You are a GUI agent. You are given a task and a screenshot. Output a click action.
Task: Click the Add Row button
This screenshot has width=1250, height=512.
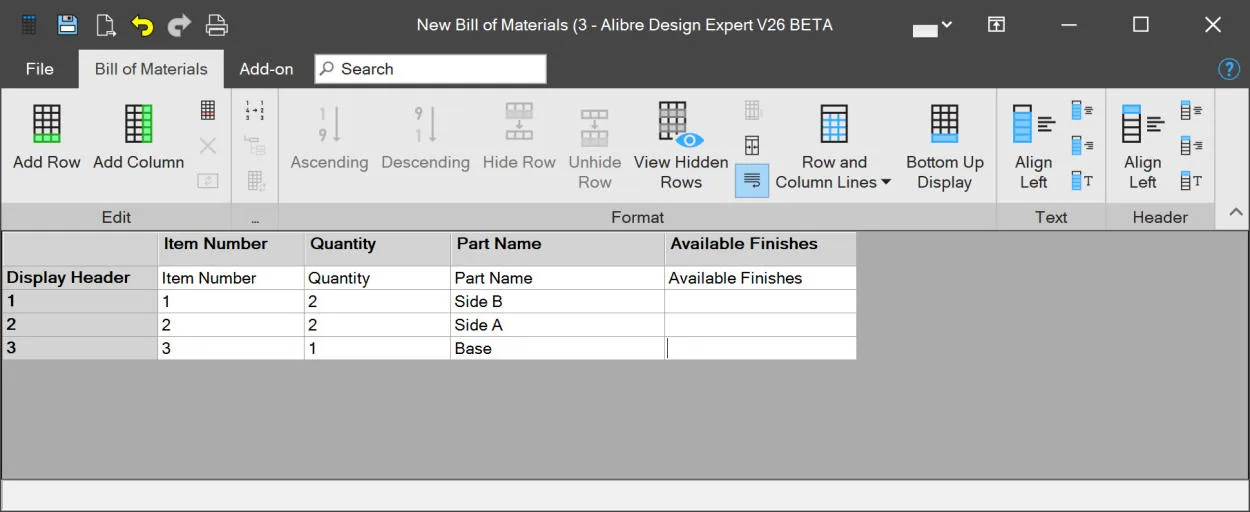(x=47, y=137)
